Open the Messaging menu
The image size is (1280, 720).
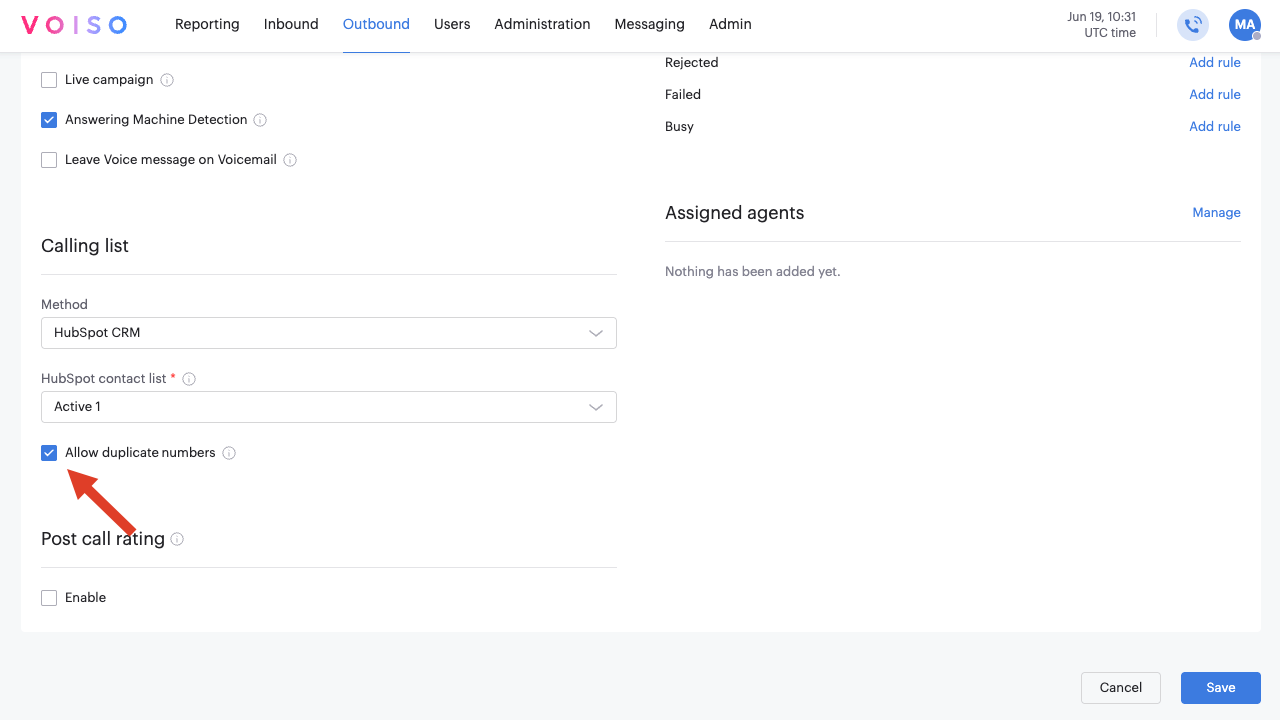(x=650, y=24)
